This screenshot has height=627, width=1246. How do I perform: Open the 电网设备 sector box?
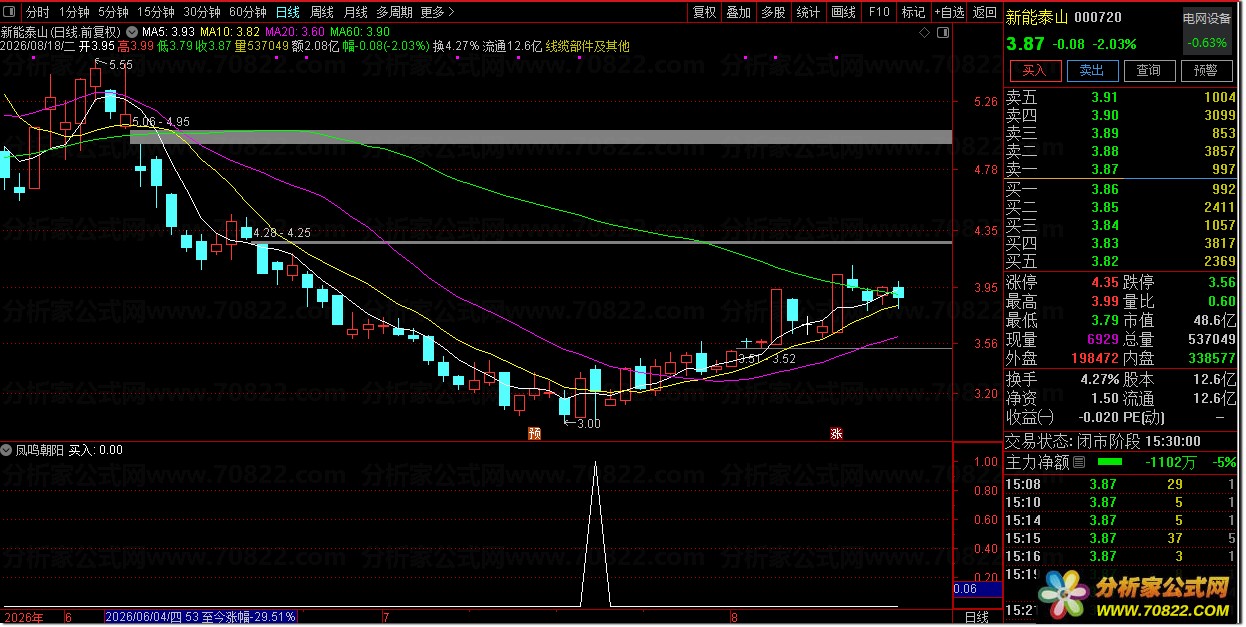(1207, 30)
